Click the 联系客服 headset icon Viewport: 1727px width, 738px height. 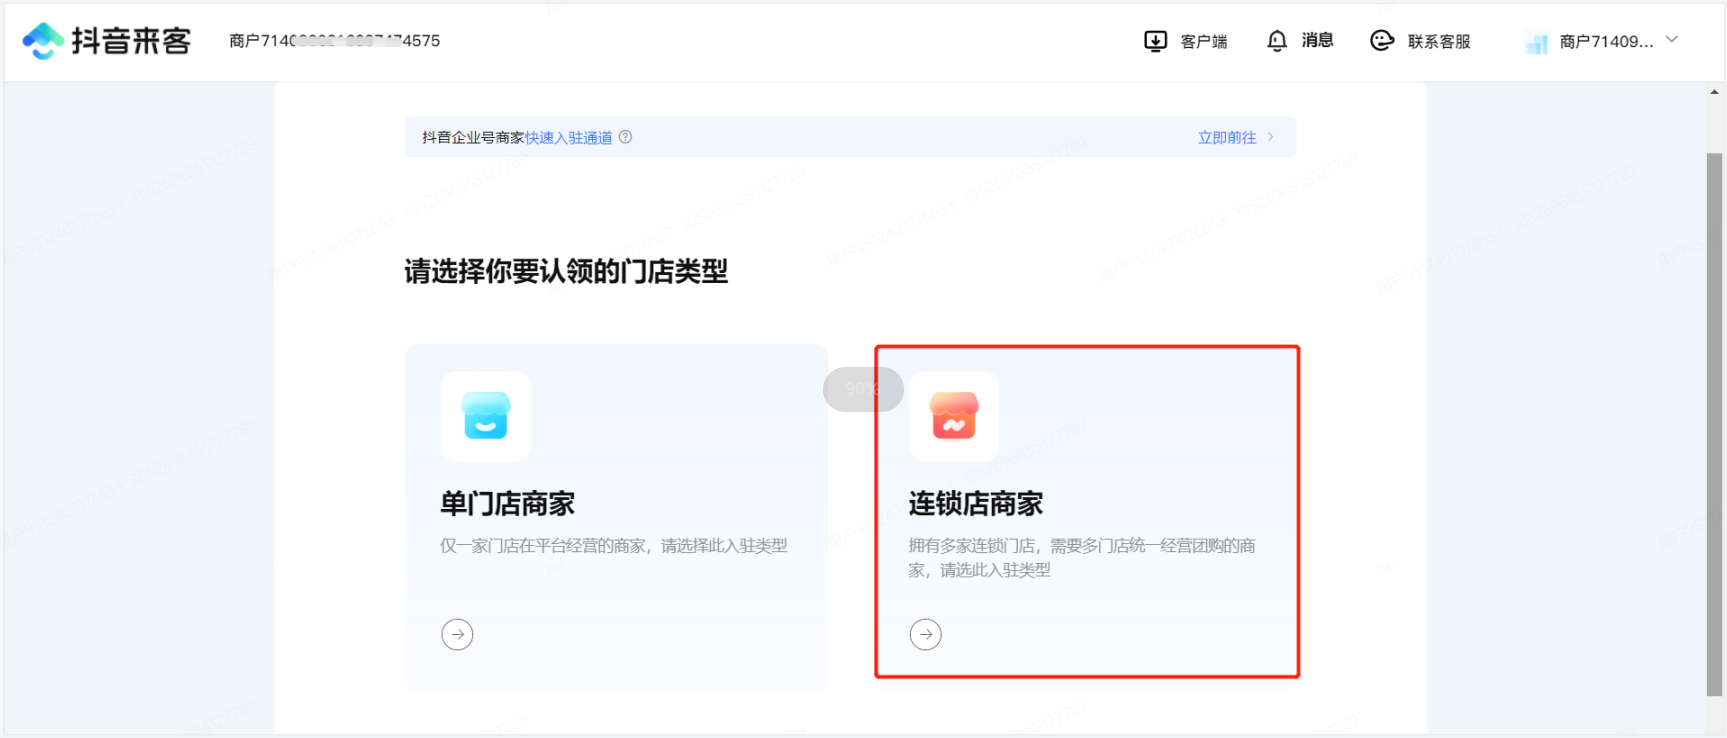[1382, 40]
